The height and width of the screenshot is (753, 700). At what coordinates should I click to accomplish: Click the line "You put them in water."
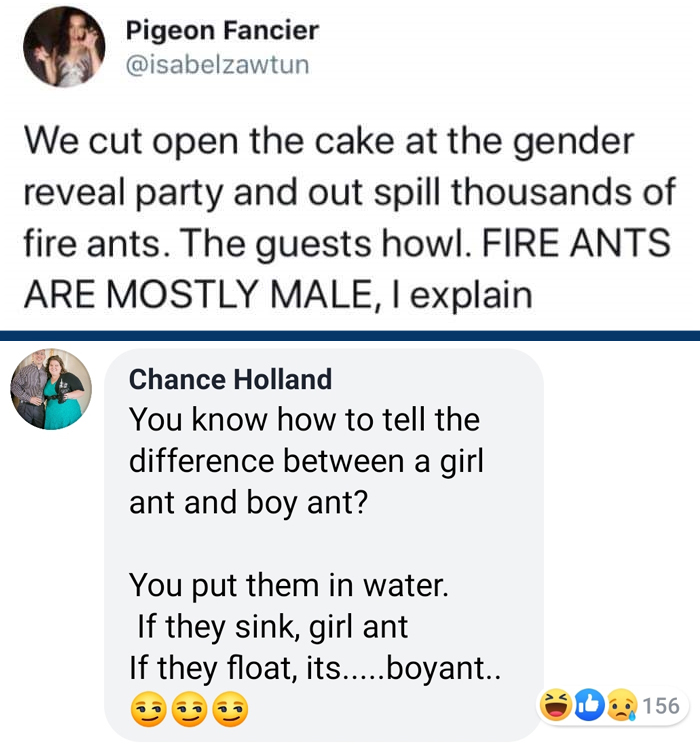coord(289,585)
